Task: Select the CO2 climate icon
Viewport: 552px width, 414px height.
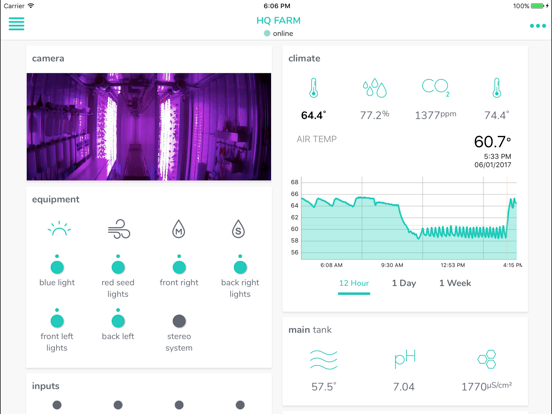Action: click(435, 87)
